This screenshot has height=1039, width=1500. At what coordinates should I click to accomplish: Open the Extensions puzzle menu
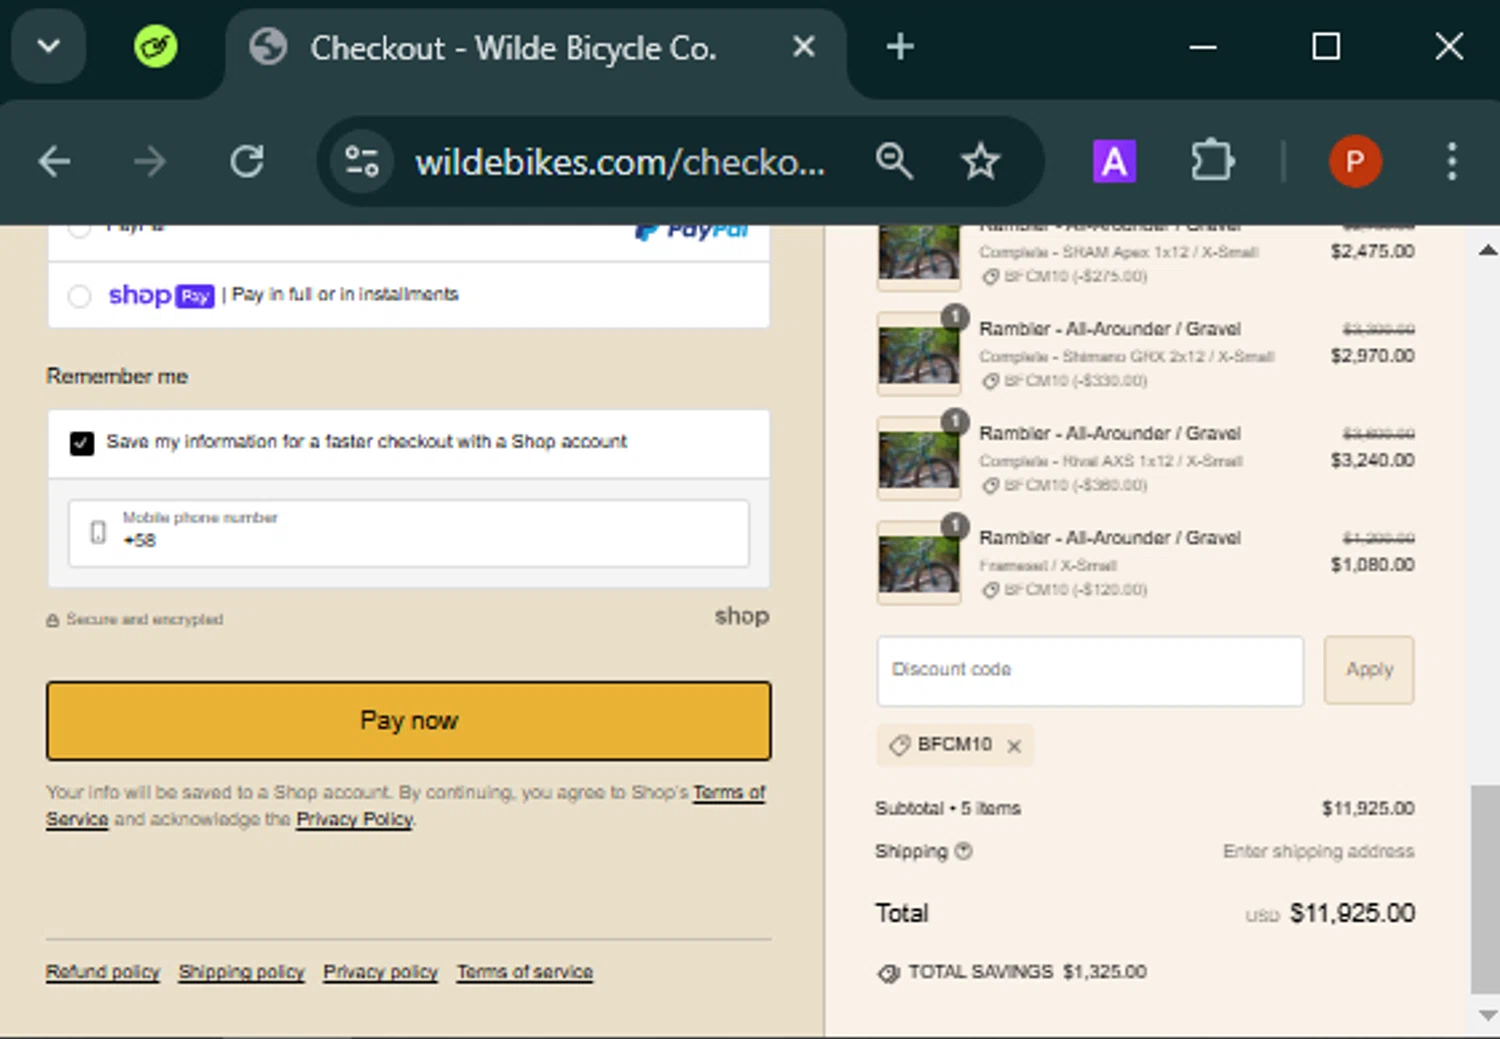[1212, 161]
